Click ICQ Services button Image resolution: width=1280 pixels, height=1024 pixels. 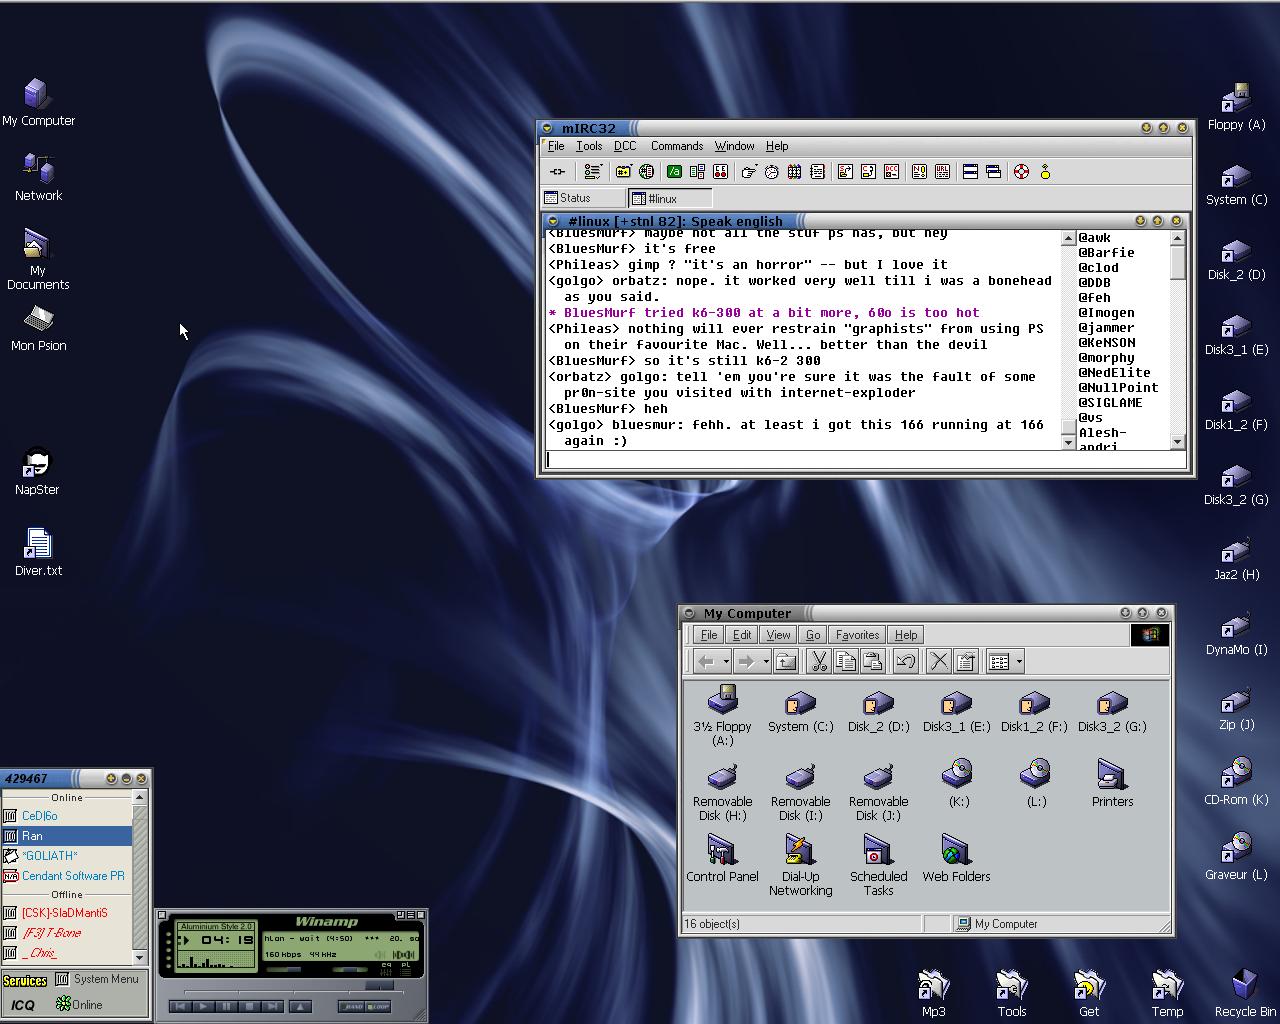(x=25, y=980)
